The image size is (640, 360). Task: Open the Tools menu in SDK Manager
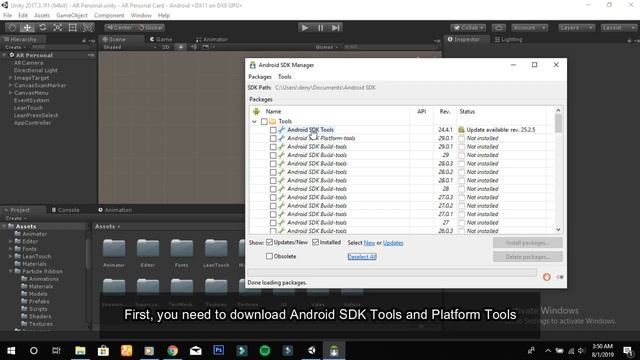click(x=284, y=77)
